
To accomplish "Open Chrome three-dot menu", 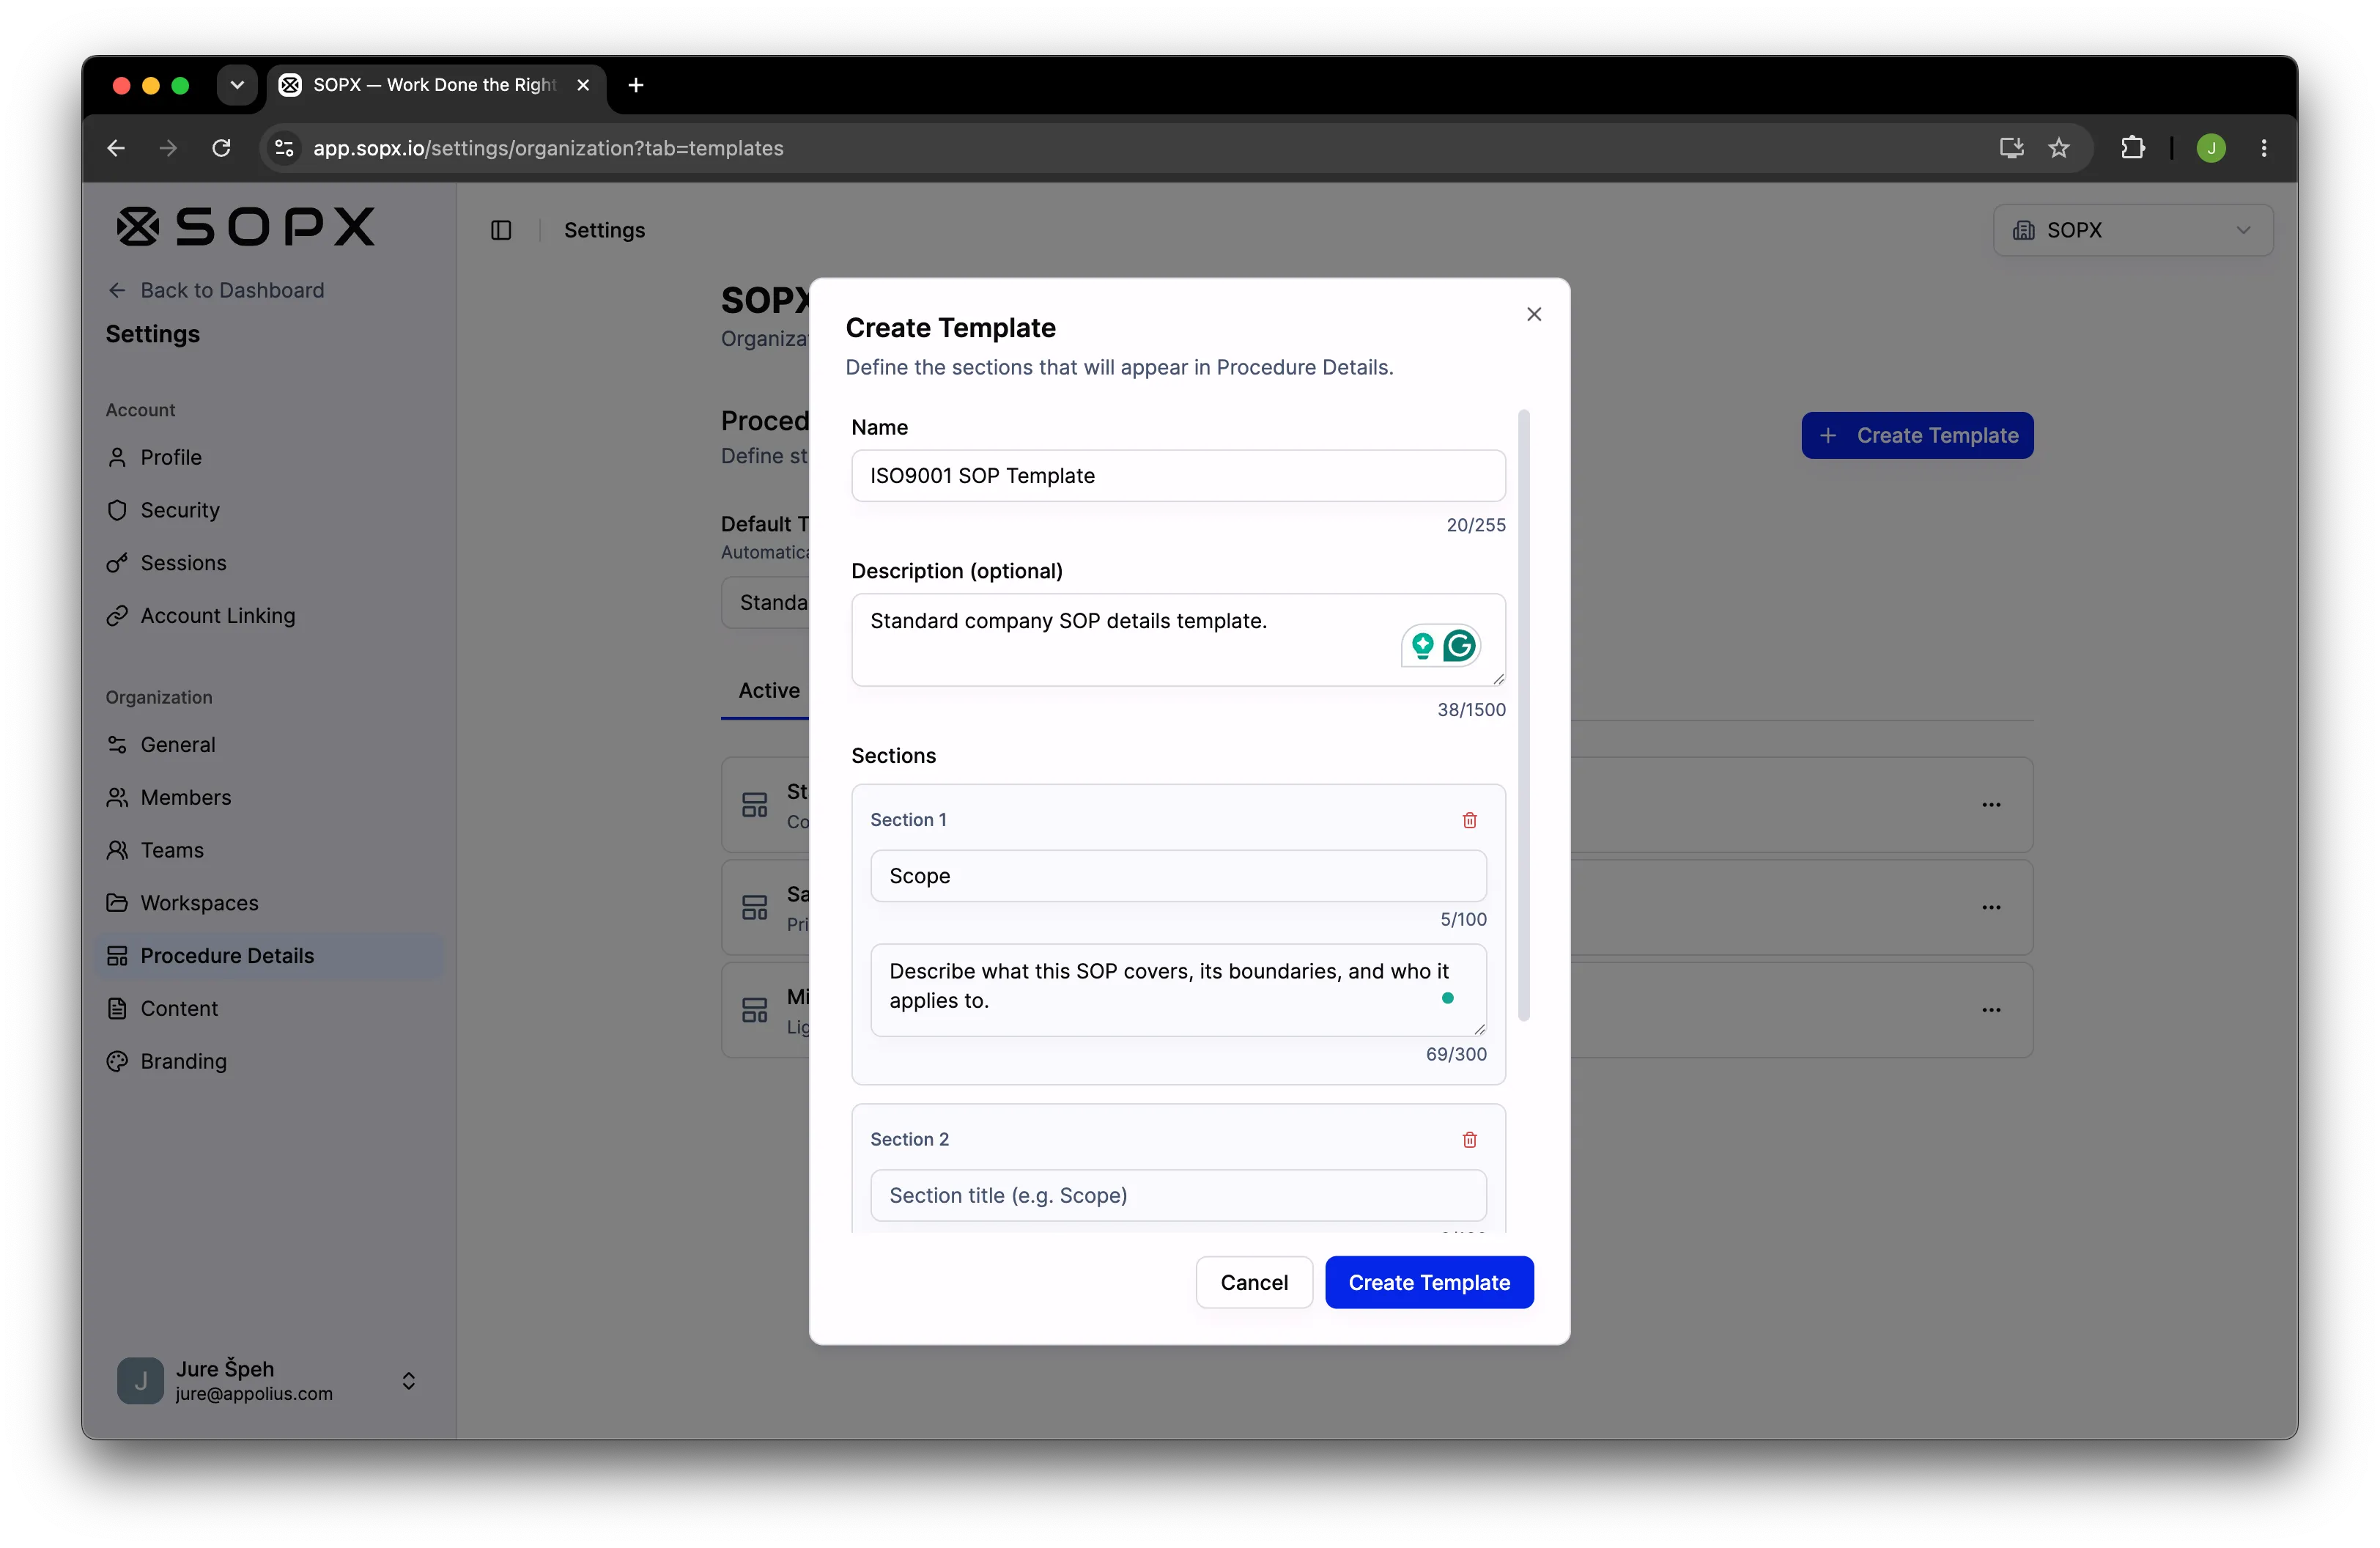I will click(2263, 148).
